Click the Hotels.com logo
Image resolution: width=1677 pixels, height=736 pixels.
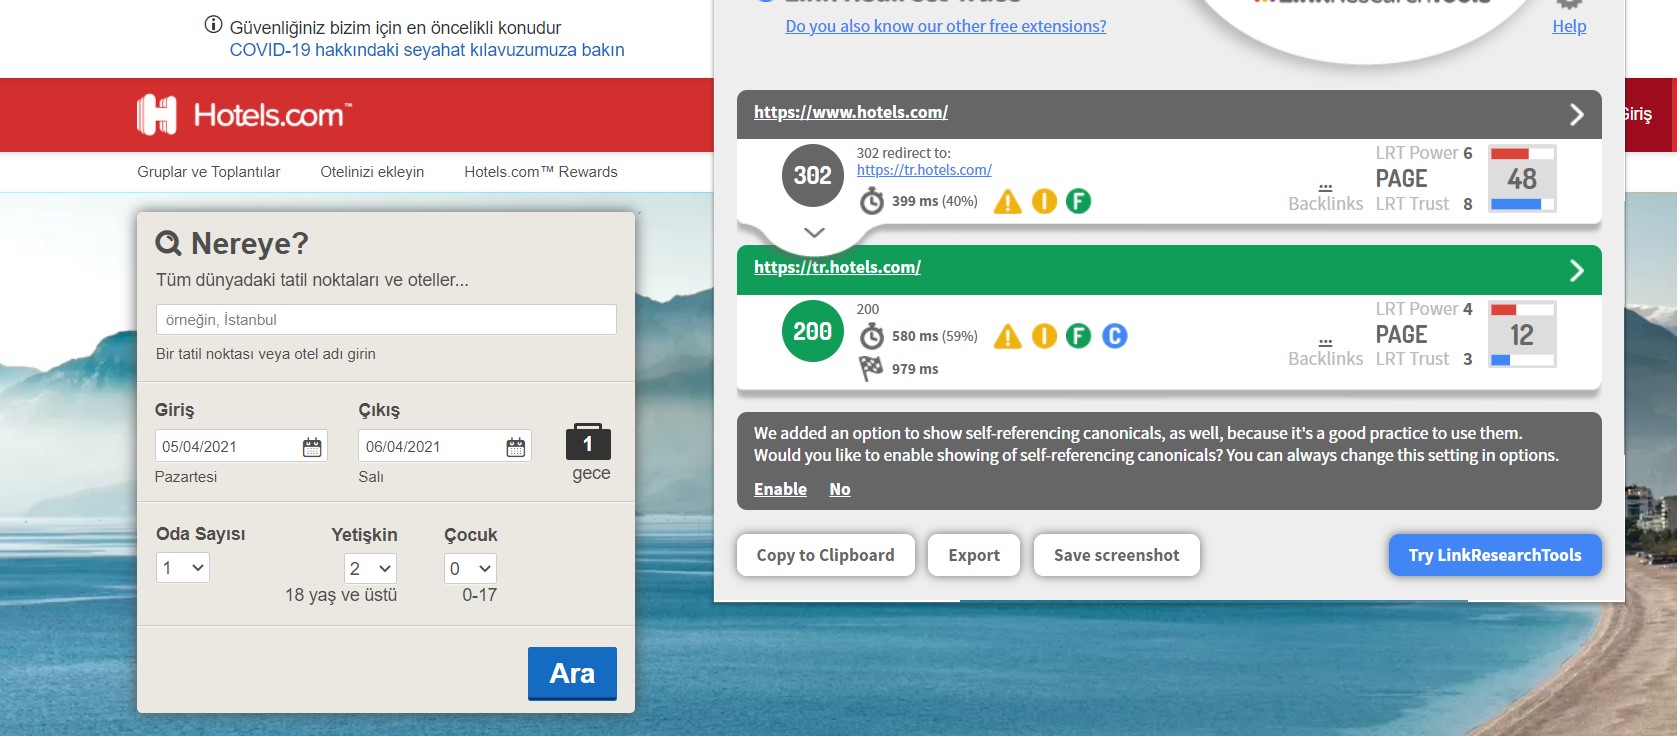point(244,115)
